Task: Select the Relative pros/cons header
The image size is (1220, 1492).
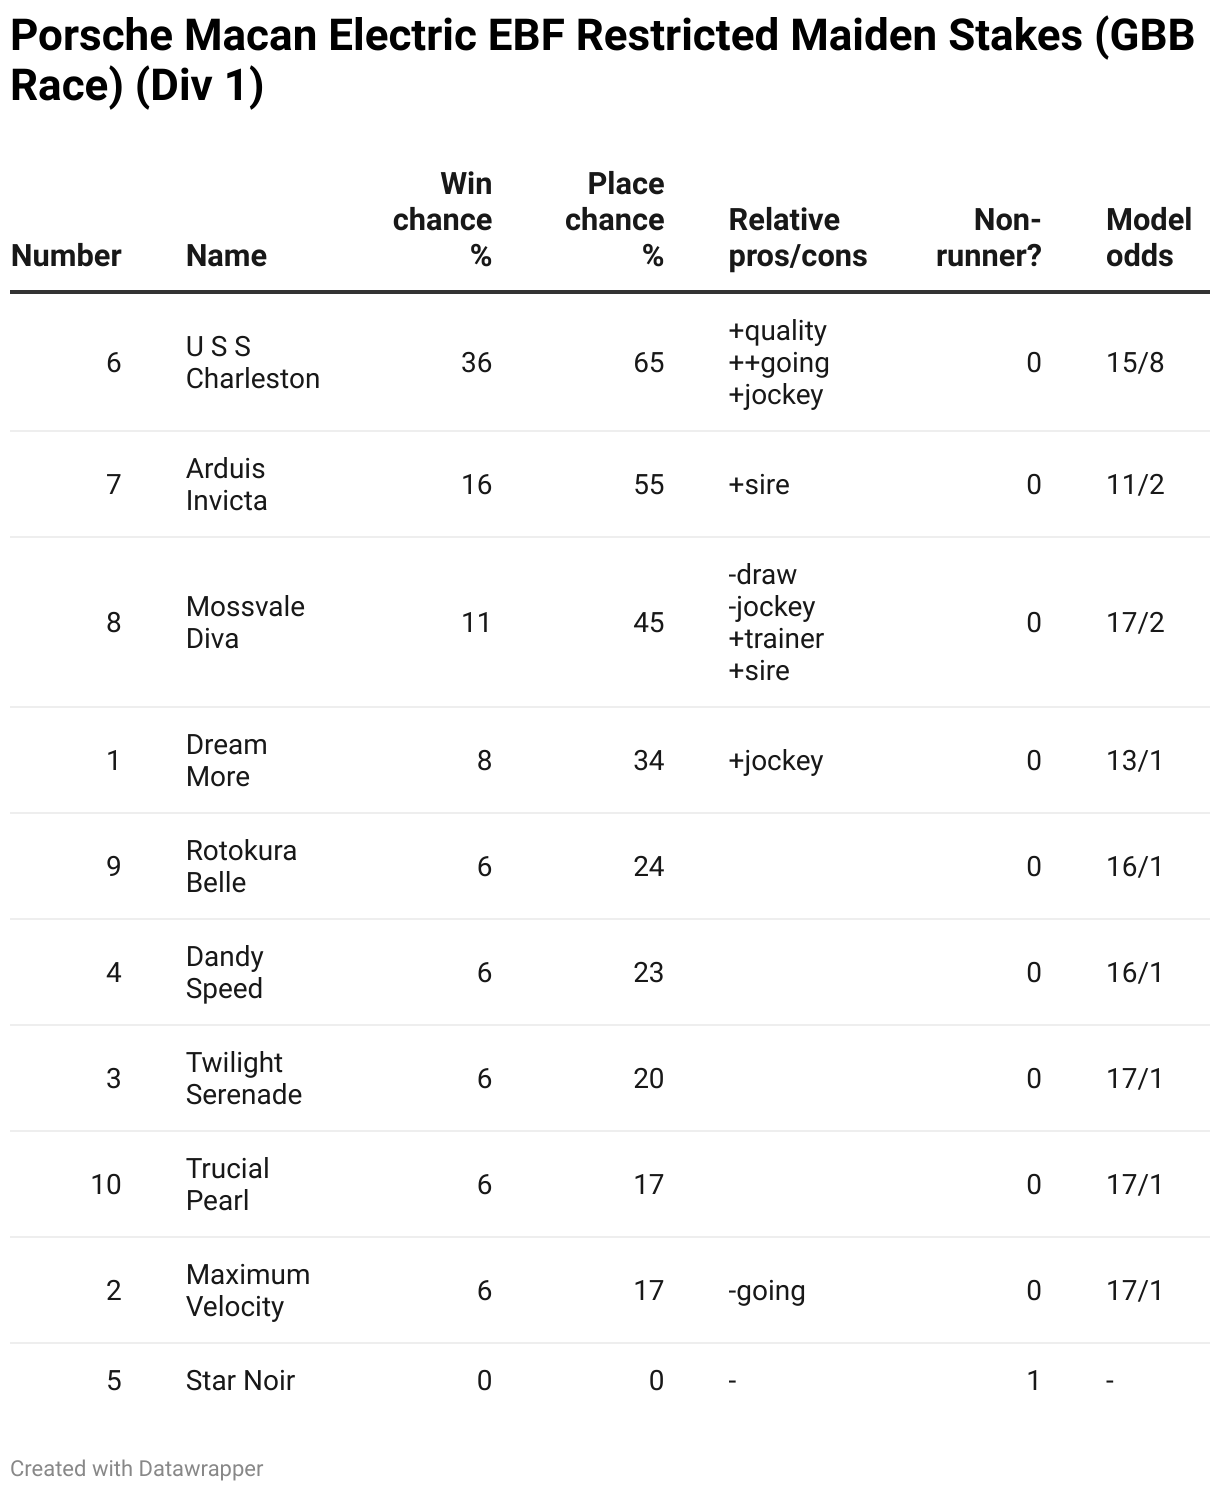Action: click(797, 237)
